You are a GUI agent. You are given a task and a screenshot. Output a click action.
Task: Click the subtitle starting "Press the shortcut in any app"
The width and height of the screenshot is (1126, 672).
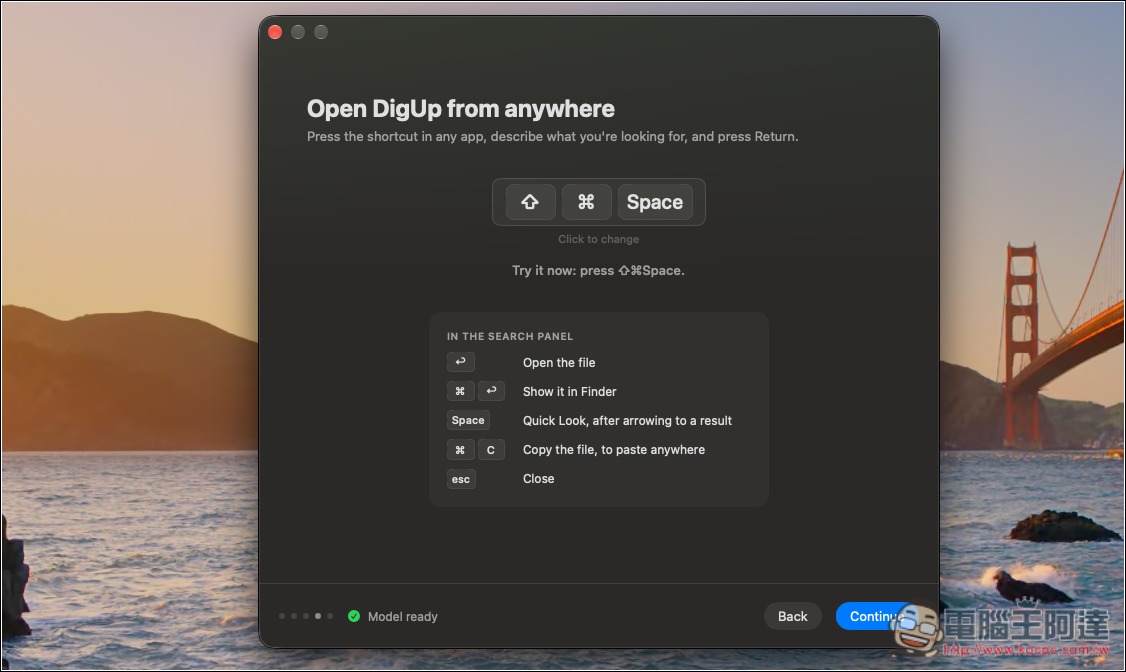[x=553, y=136]
